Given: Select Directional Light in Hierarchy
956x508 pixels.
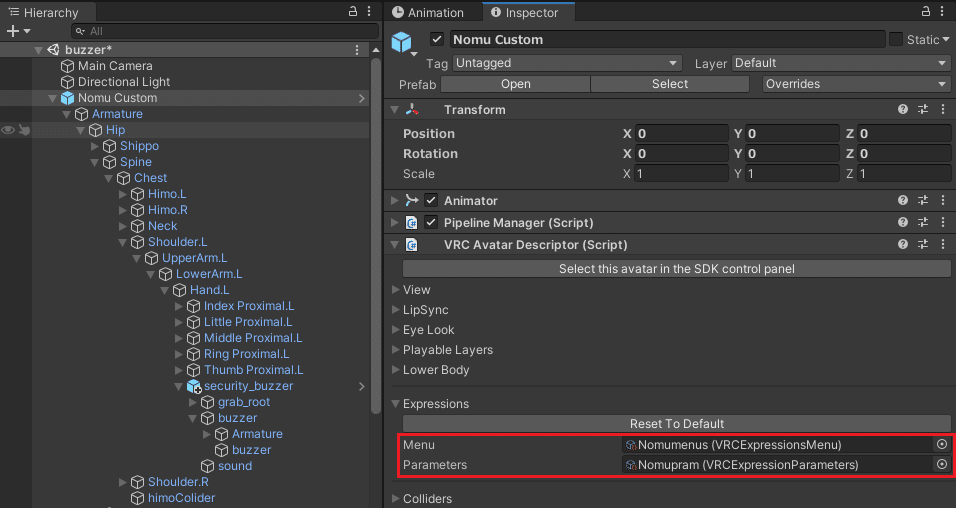Looking at the screenshot, I should click(124, 82).
